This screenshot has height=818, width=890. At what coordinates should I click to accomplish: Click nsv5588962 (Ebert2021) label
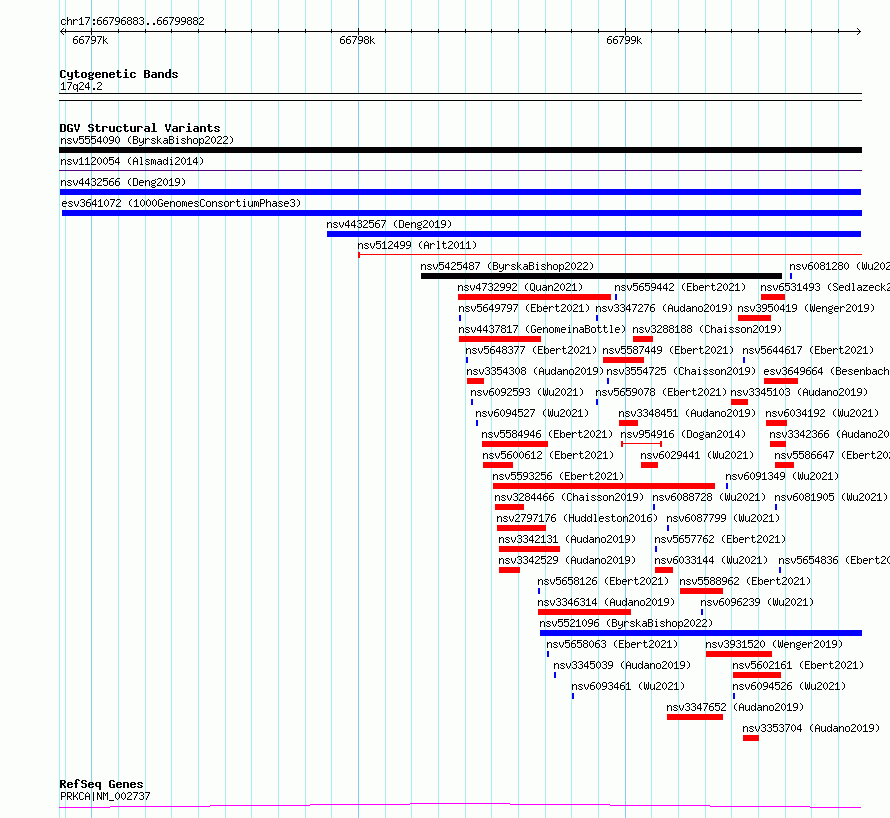[745, 581]
